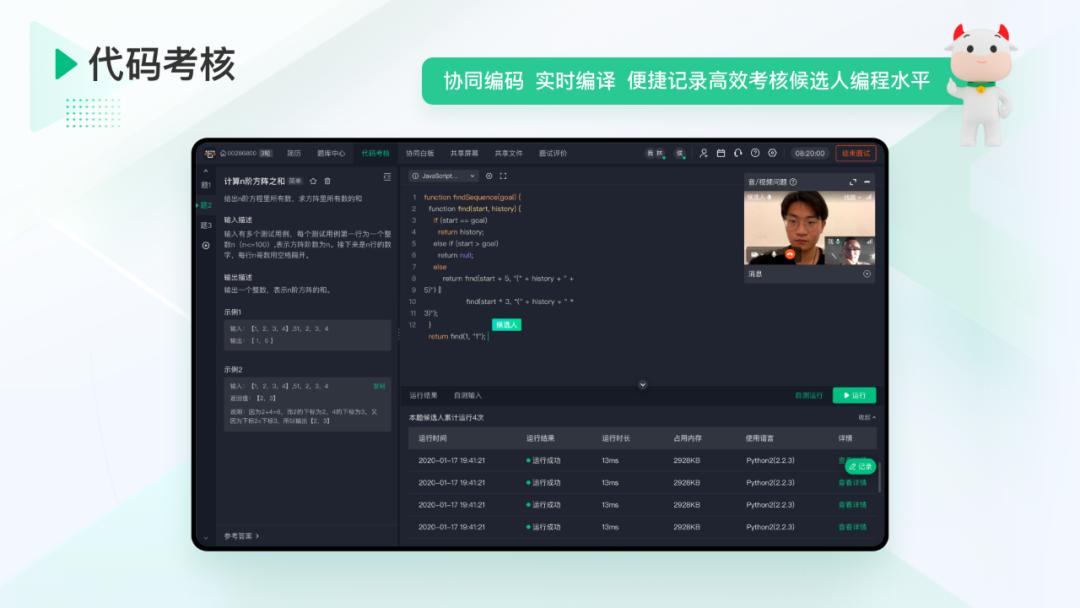Open the floating 记录 notes button

(x=860, y=466)
